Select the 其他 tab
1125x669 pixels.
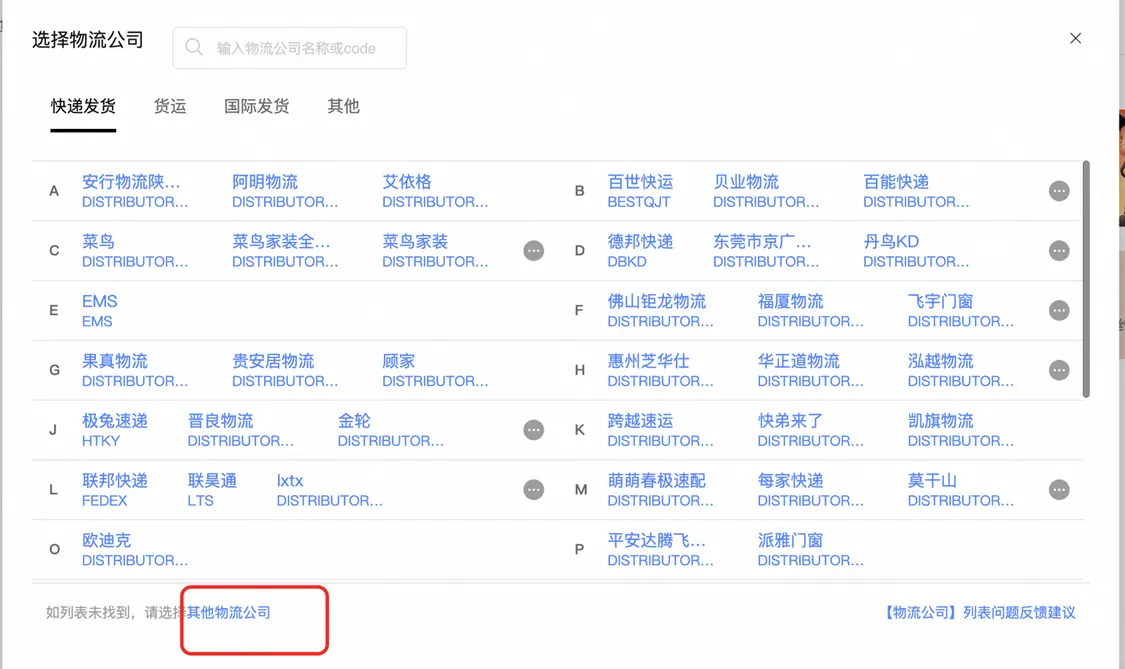(343, 106)
